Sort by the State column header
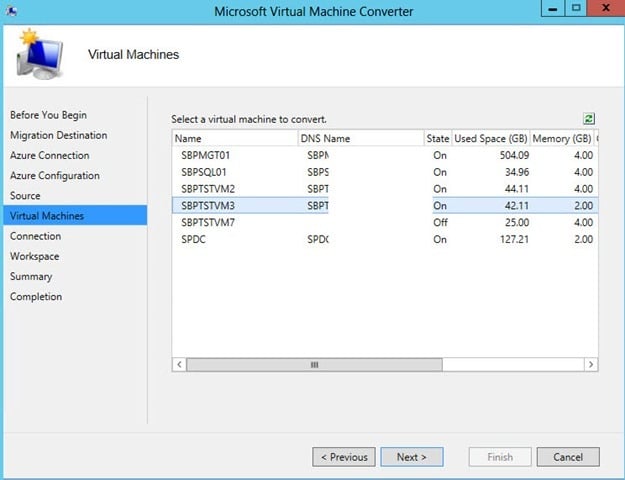 438,138
